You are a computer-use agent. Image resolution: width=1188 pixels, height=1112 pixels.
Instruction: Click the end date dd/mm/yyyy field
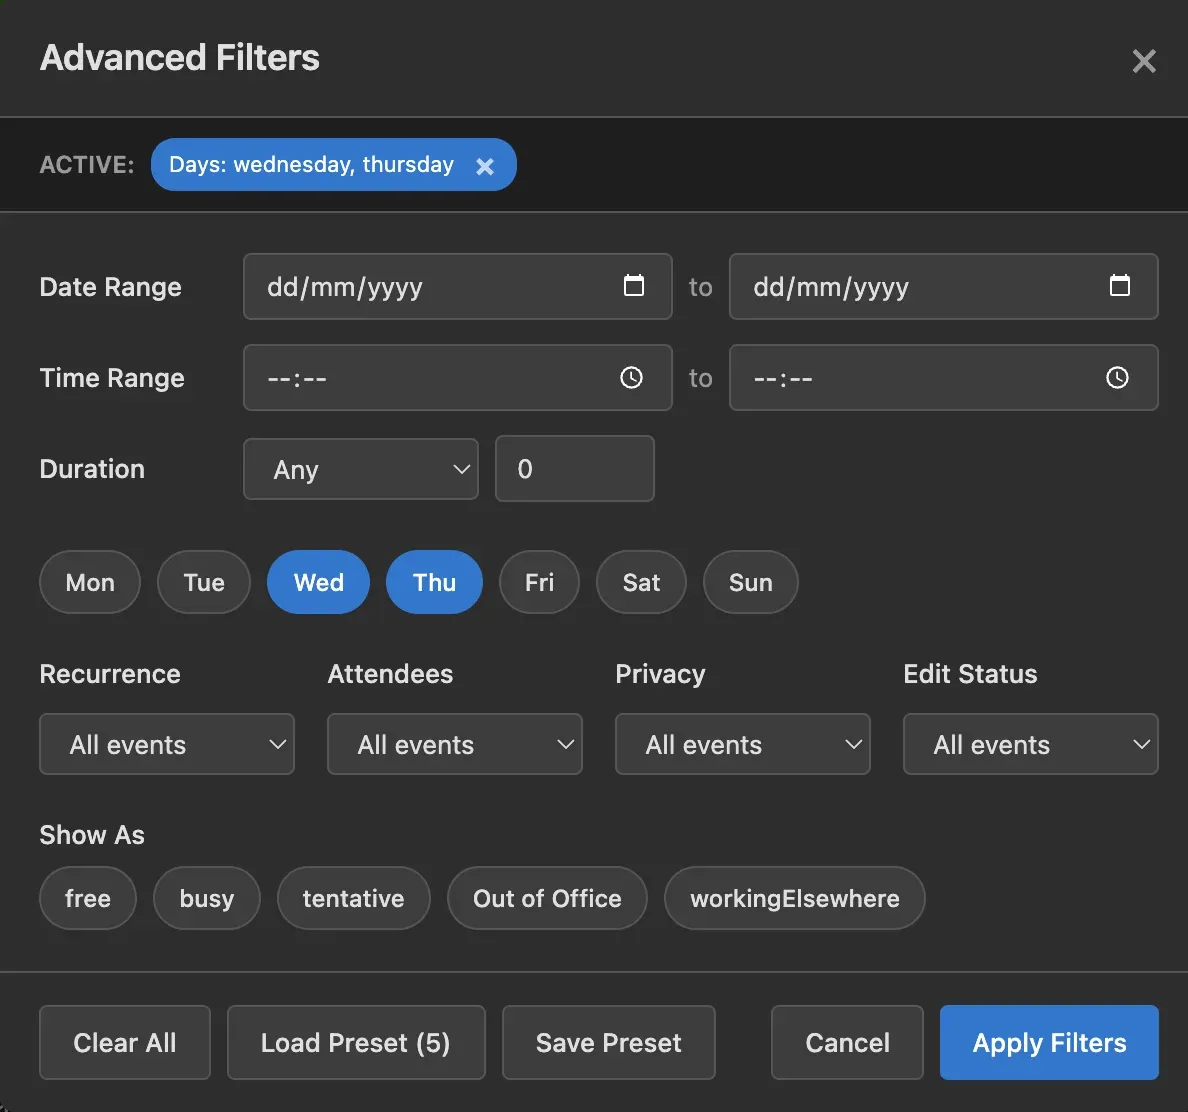943,286
